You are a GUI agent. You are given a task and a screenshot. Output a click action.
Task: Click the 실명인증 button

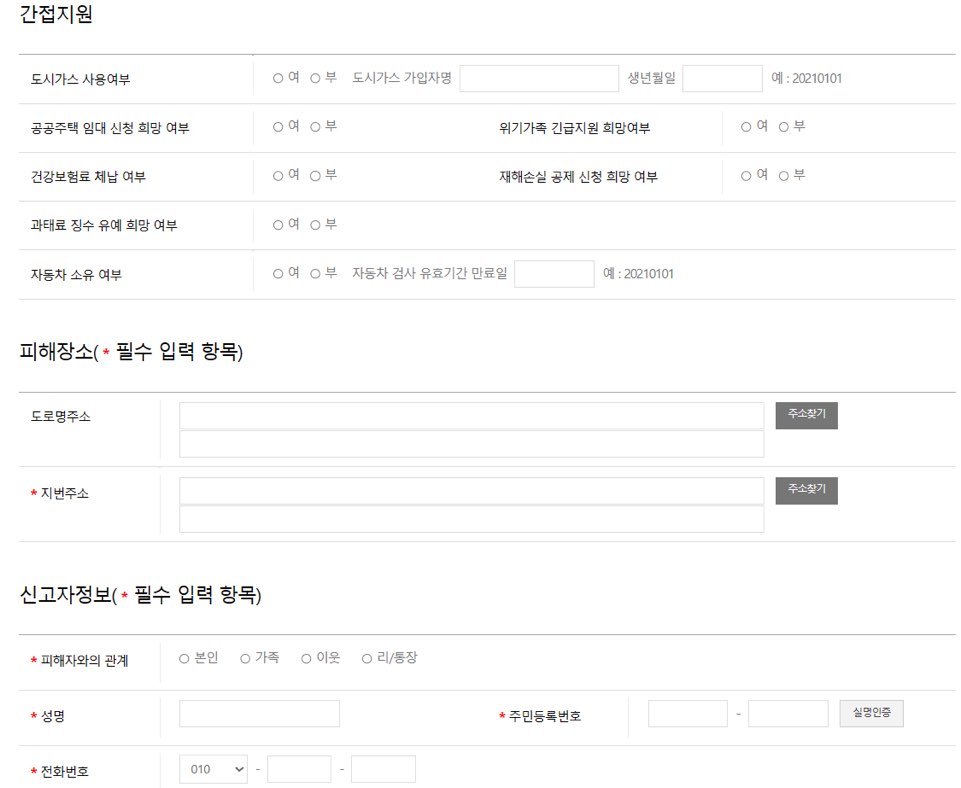(870, 712)
